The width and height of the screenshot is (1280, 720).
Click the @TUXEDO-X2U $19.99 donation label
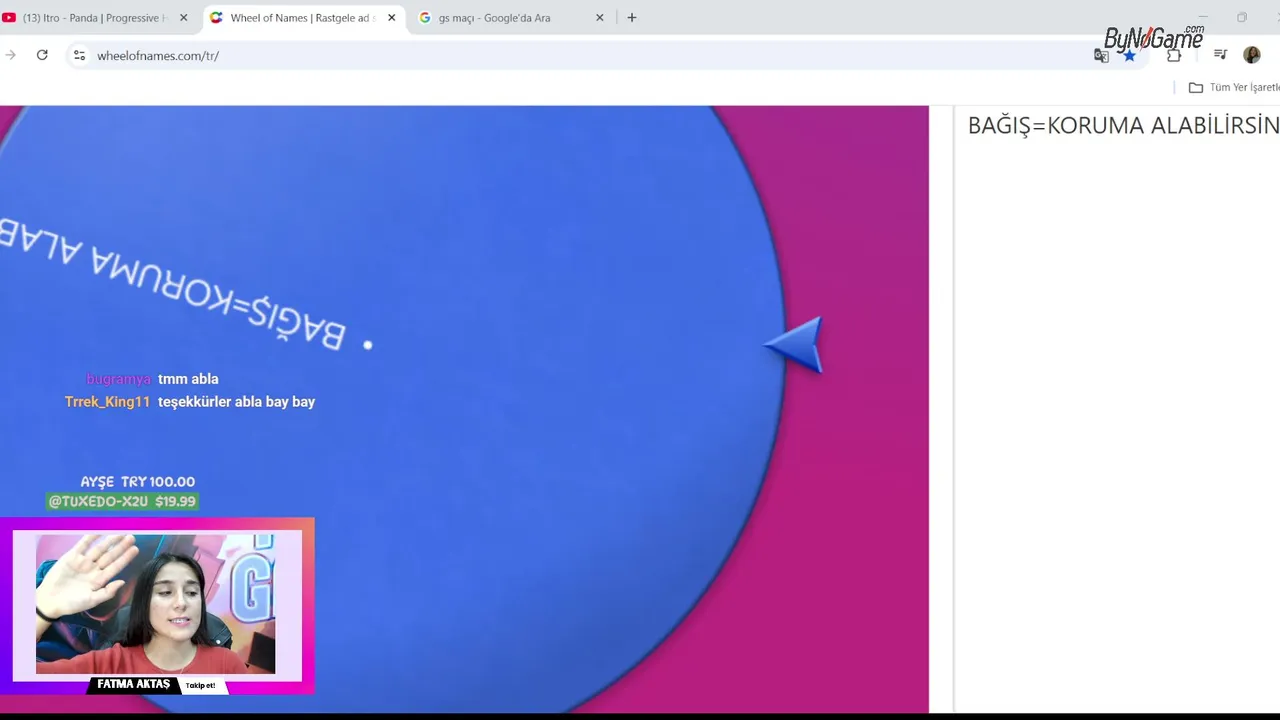(122, 501)
